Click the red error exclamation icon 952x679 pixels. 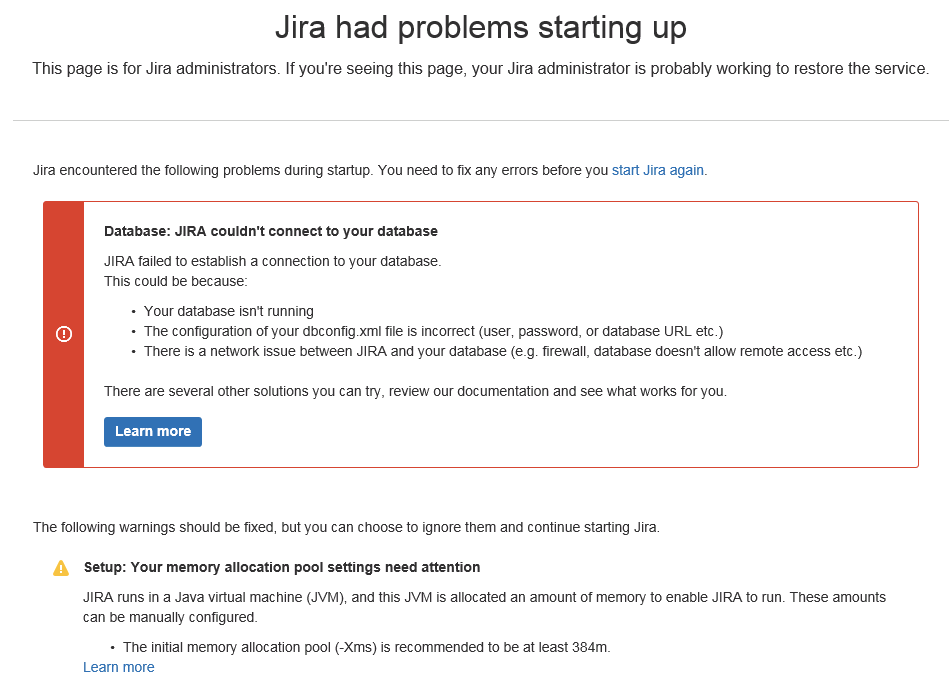click(64, 334)
